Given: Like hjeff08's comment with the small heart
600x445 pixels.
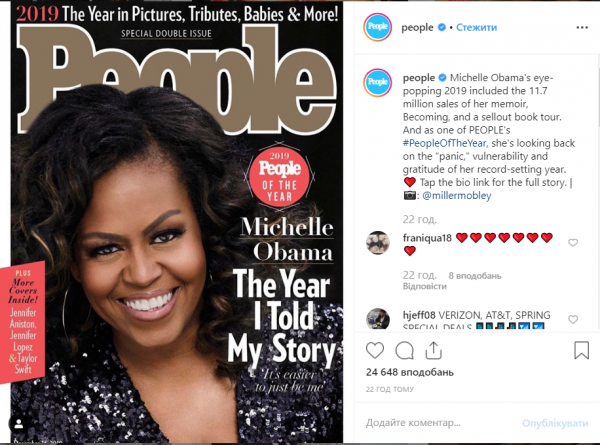Looking at the screenshot, I should tap(573, 319).
